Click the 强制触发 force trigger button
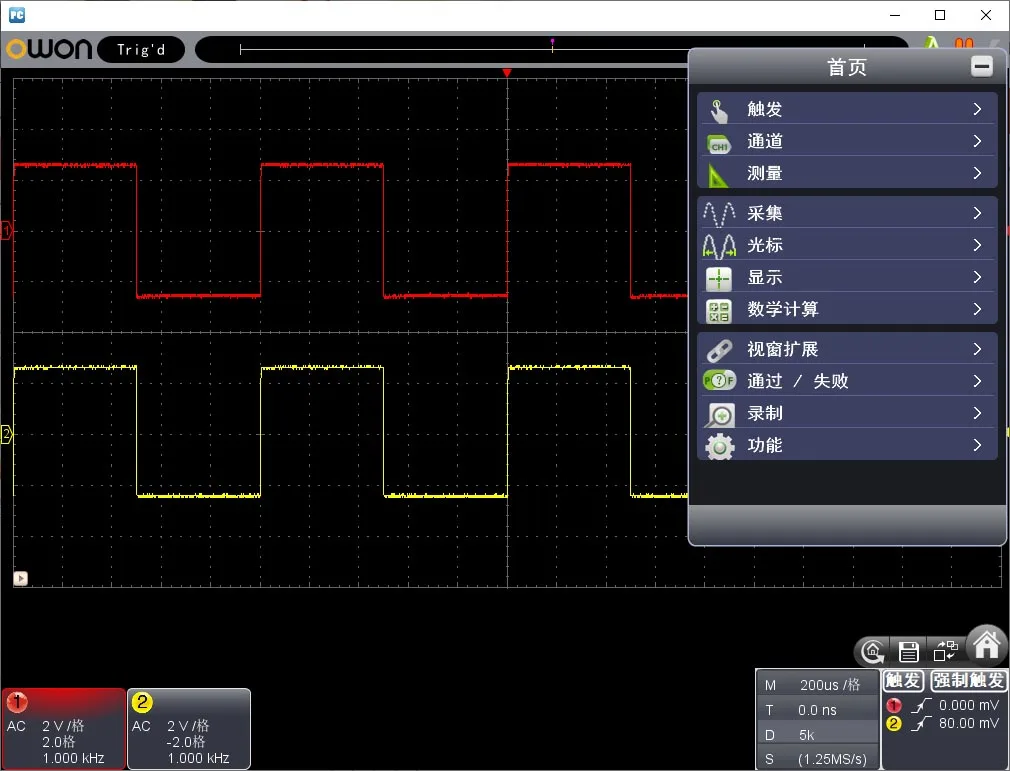 [968, 680]
